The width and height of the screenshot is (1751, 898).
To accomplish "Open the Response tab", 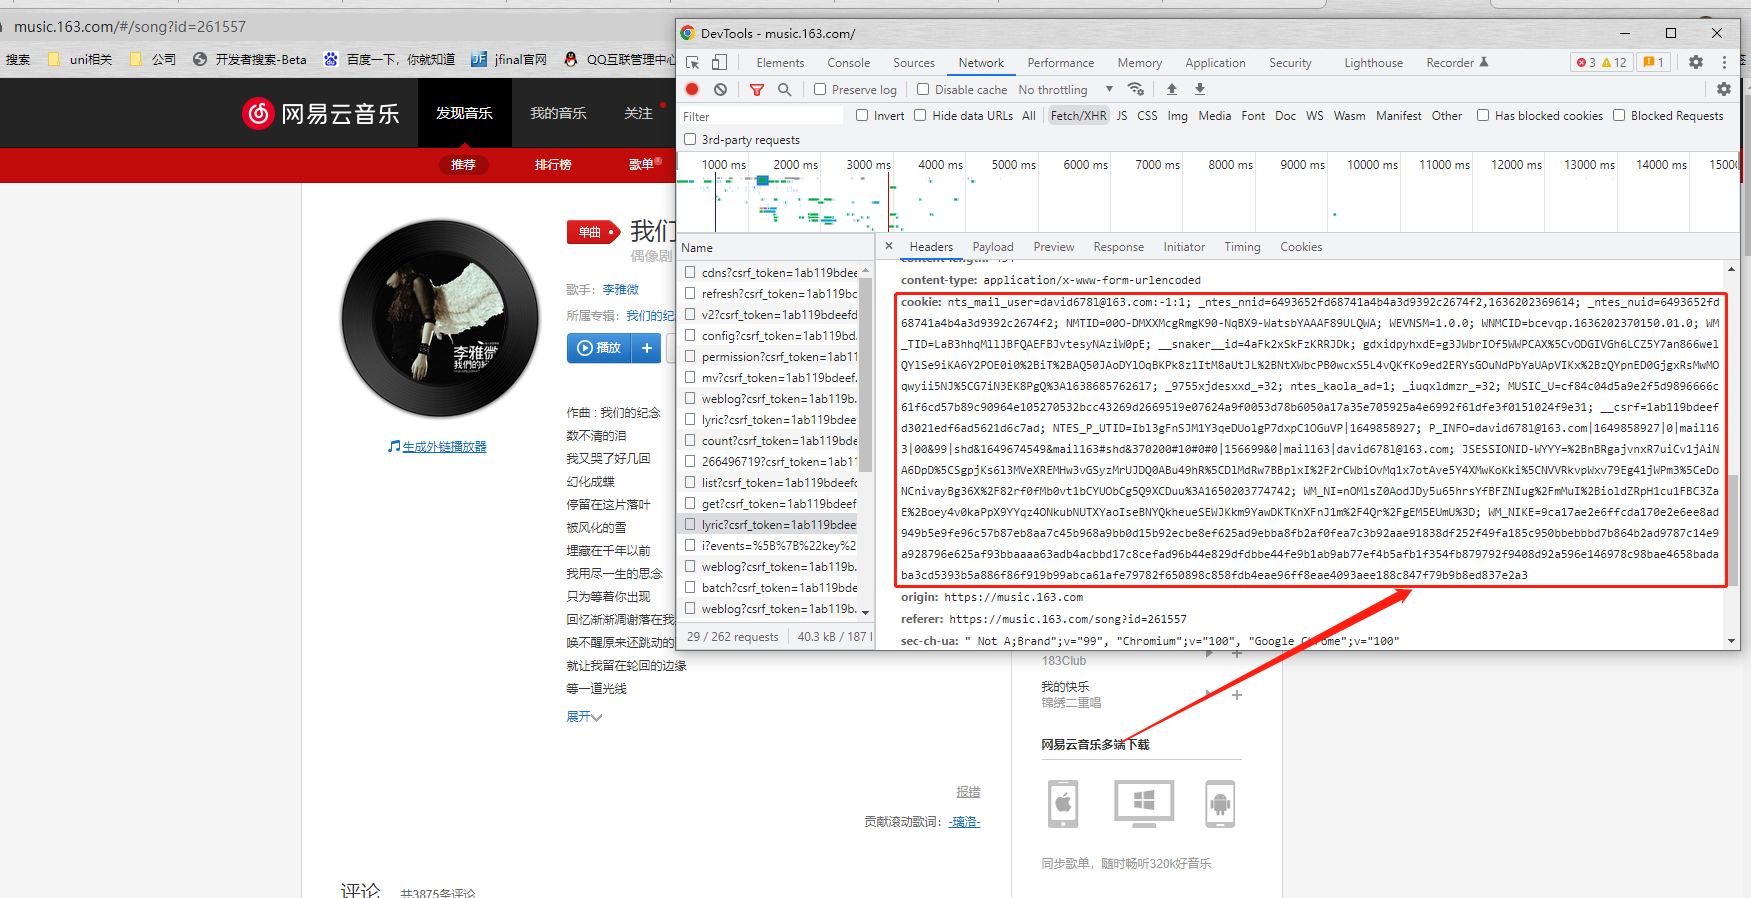I will (x=1118, y=246).
